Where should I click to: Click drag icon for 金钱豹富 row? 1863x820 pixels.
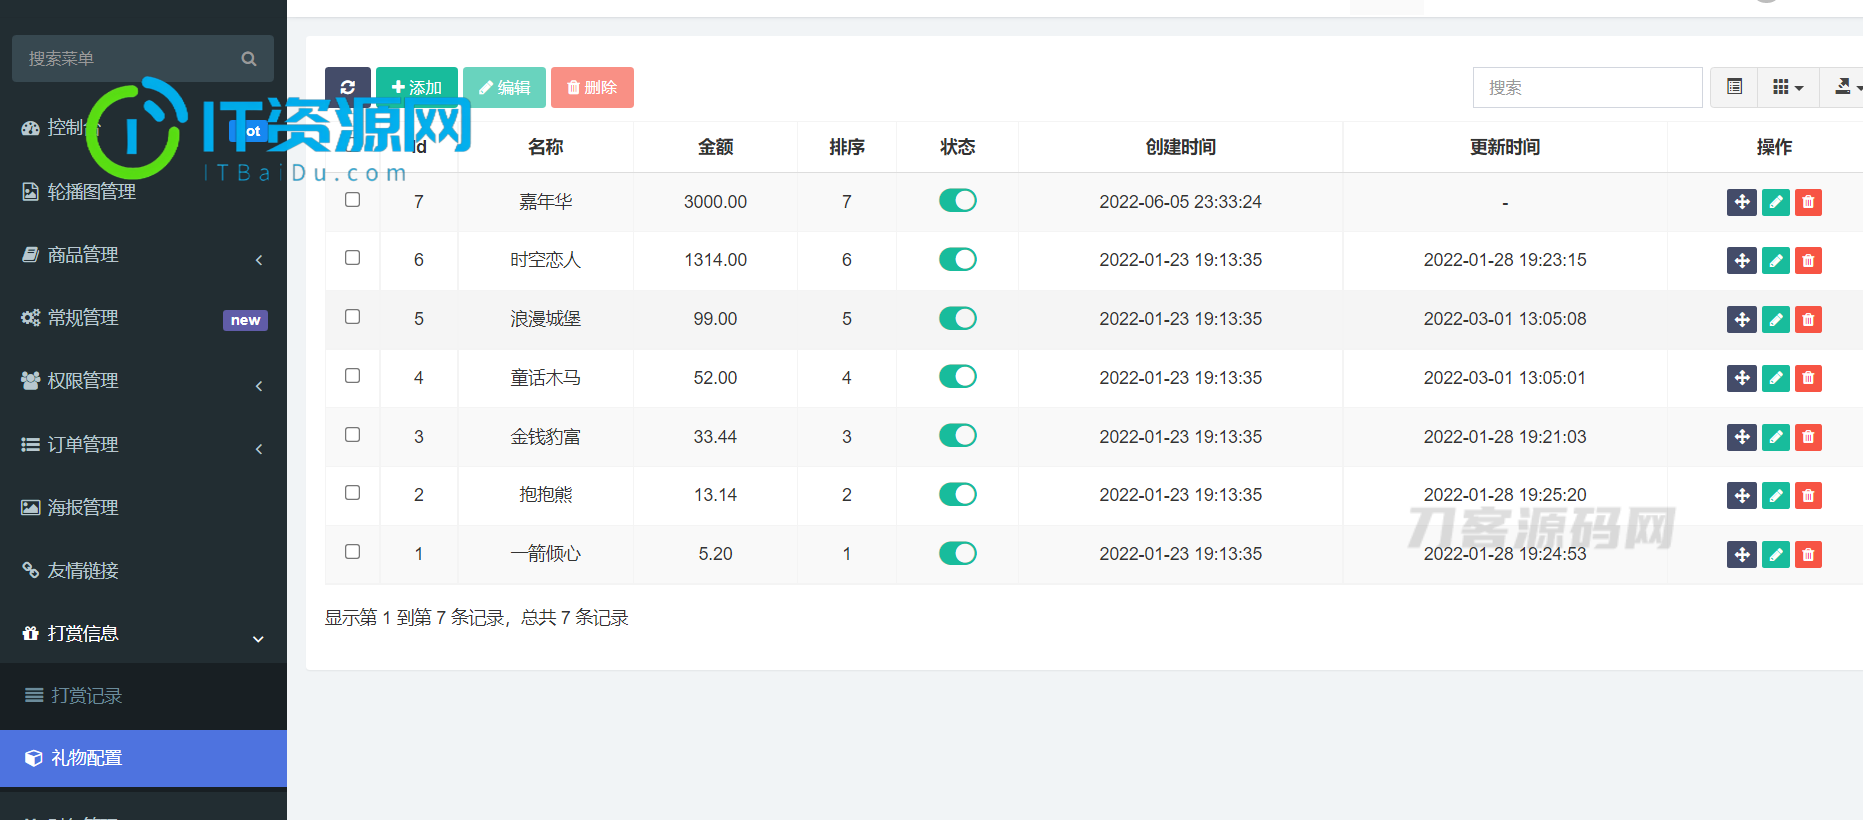point(1741,437)
